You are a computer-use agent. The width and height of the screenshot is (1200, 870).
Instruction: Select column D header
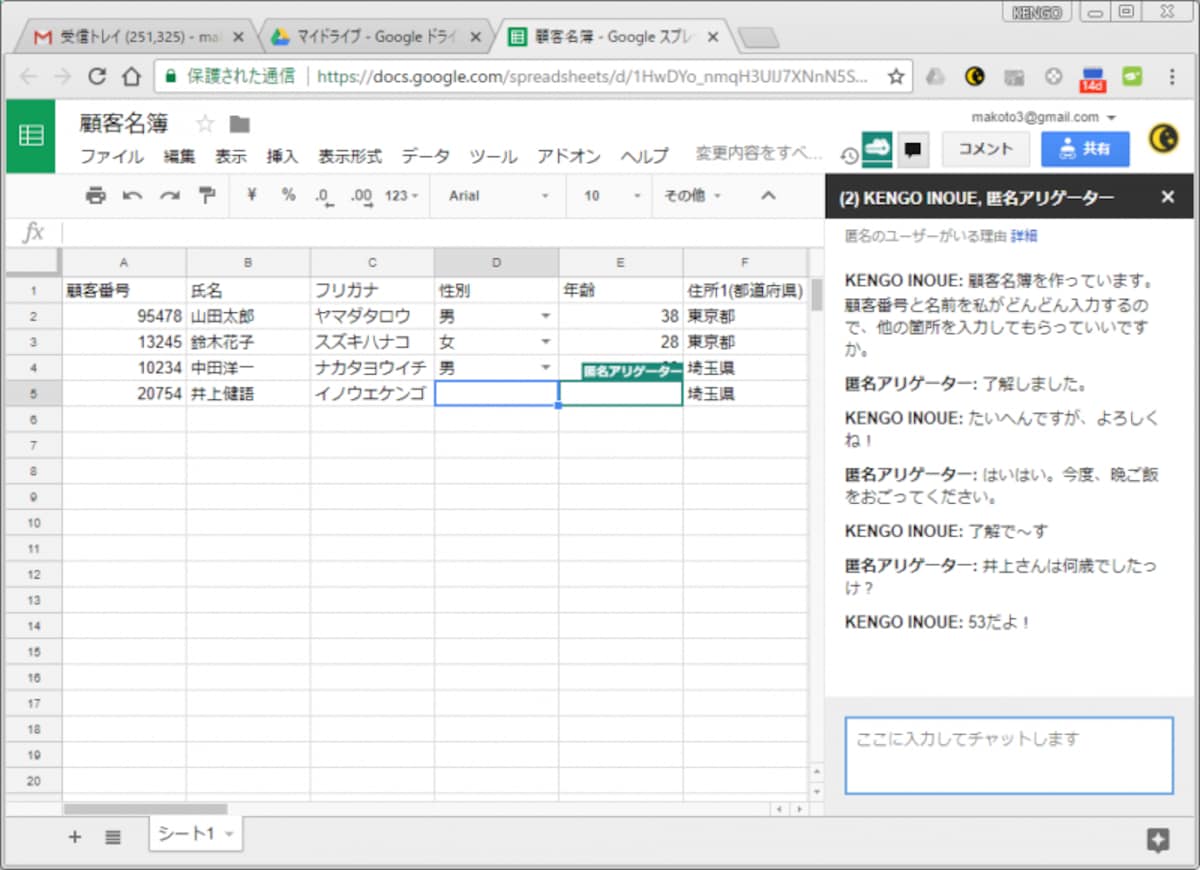(496, 263)
